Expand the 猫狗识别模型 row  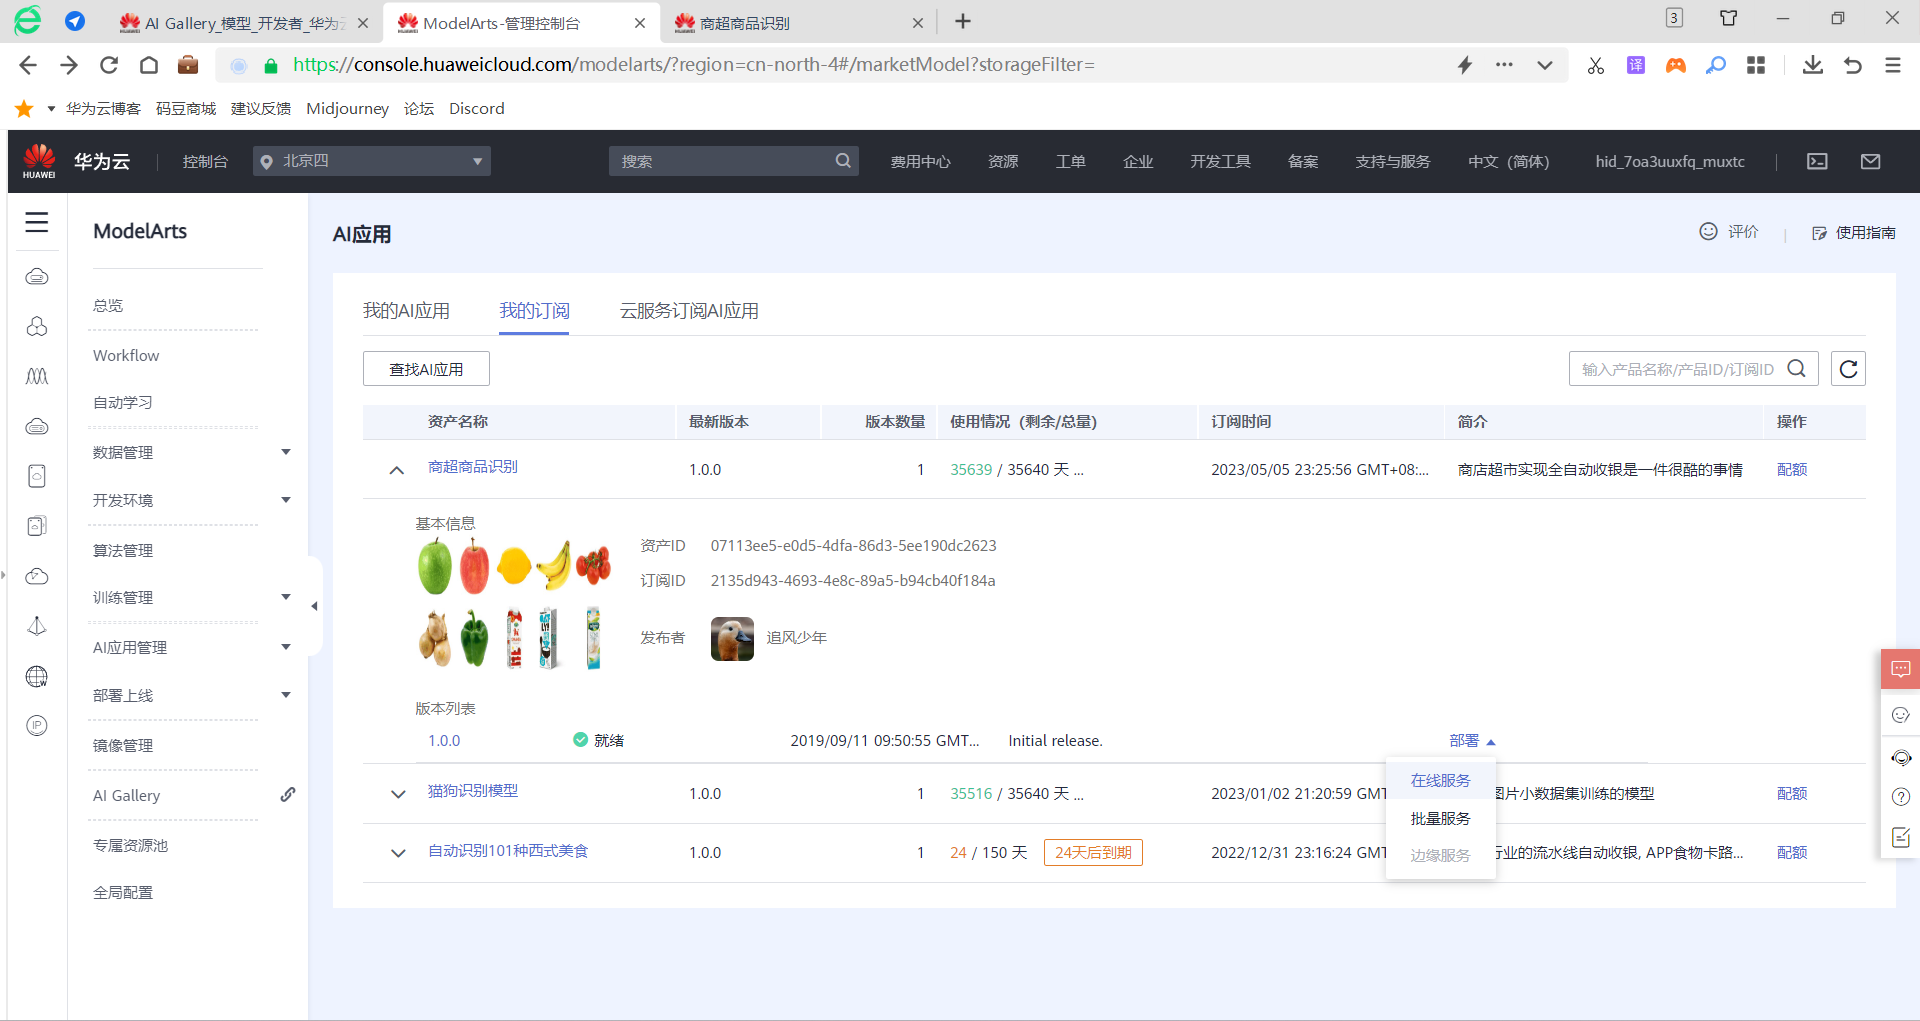tap(398, 794)
